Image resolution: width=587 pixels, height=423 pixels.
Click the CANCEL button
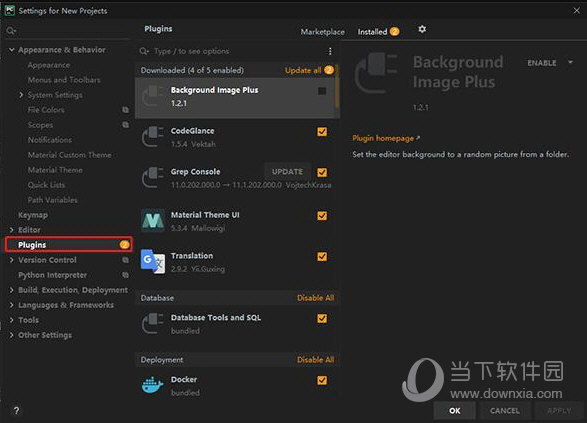505,411
